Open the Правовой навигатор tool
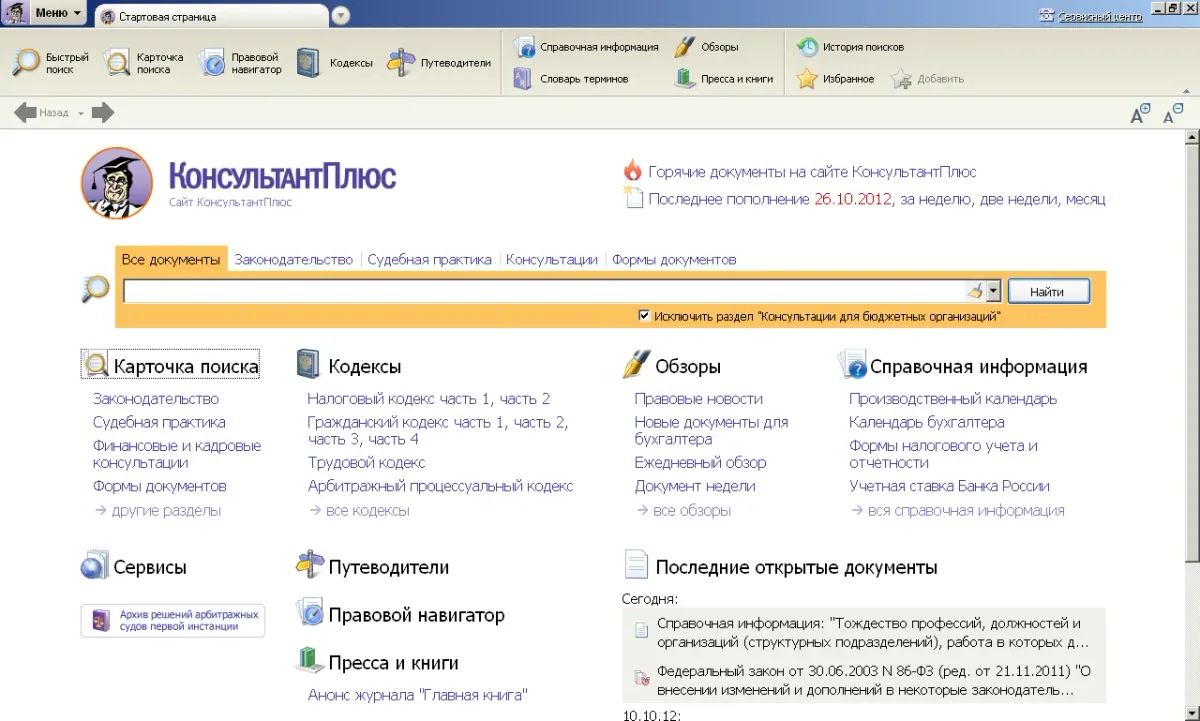 (x=240, y=60)
